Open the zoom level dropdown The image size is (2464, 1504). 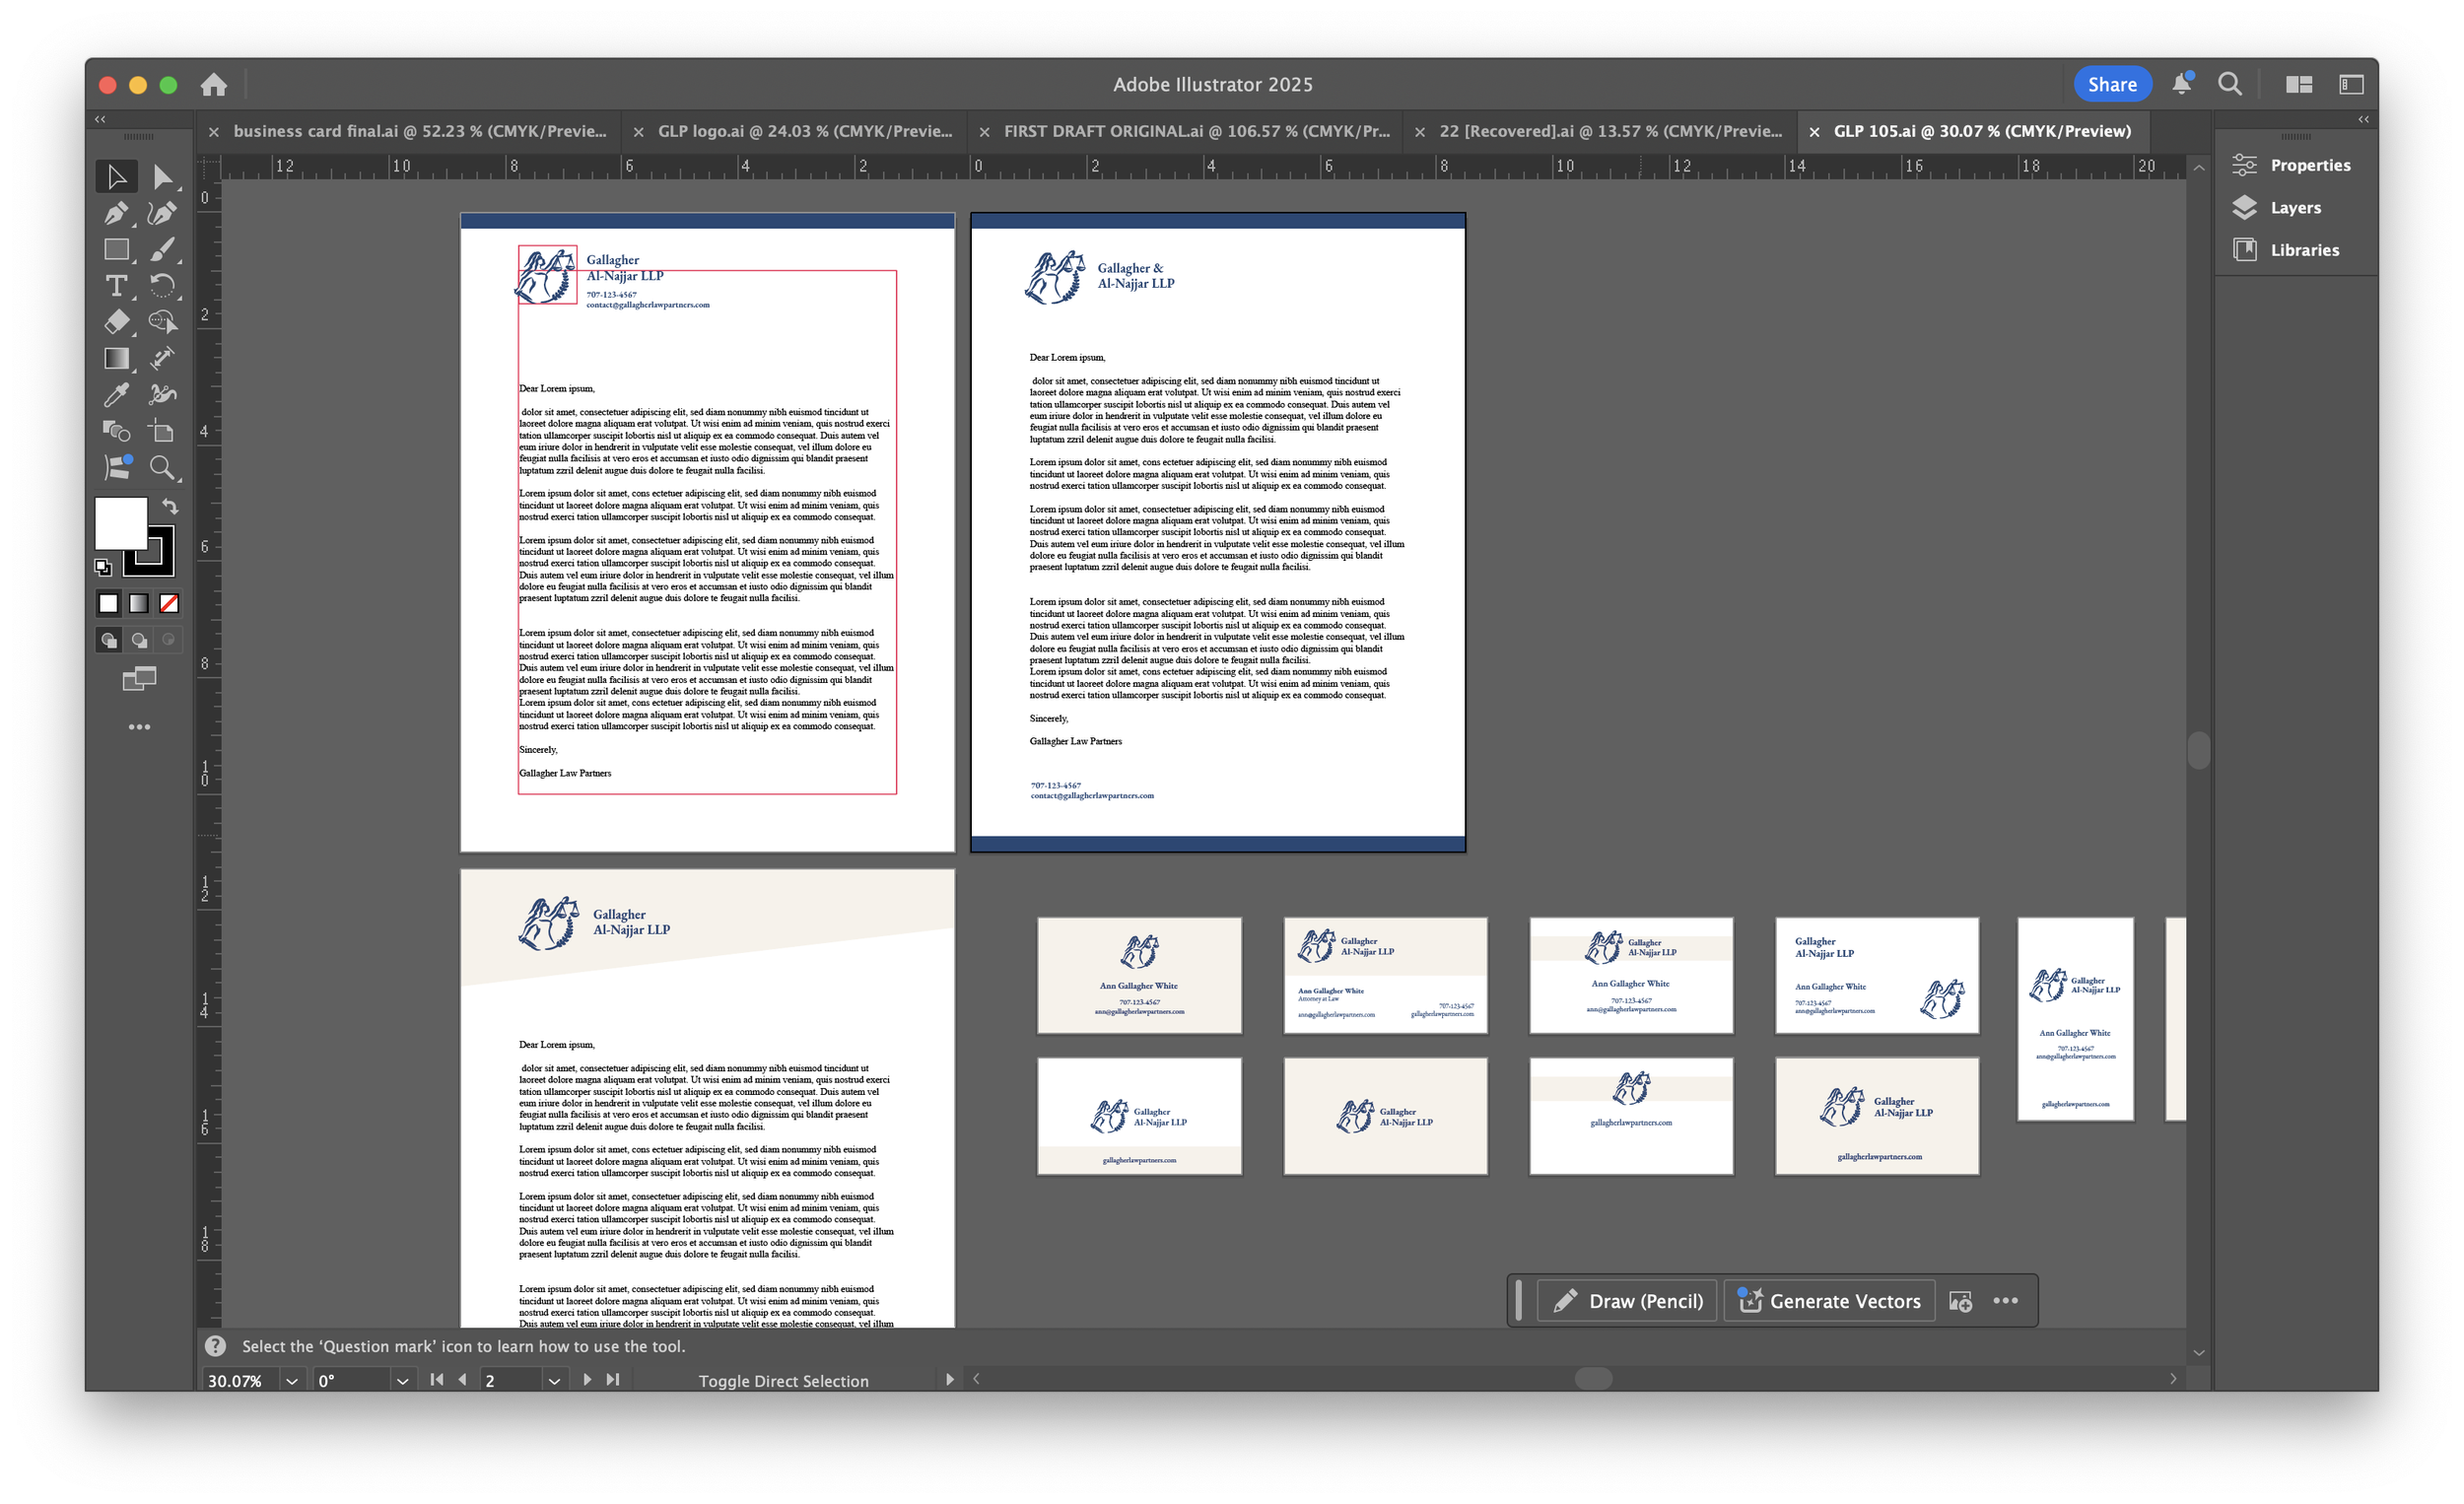pyautogui.click(x=291, y=1381)
